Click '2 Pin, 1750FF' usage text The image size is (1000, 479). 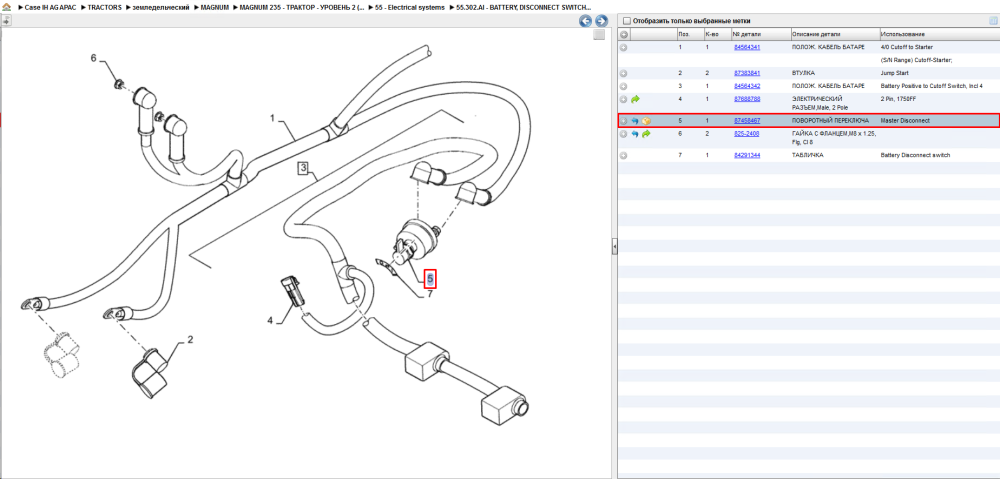pyautogui.click(x=899, y=99)
